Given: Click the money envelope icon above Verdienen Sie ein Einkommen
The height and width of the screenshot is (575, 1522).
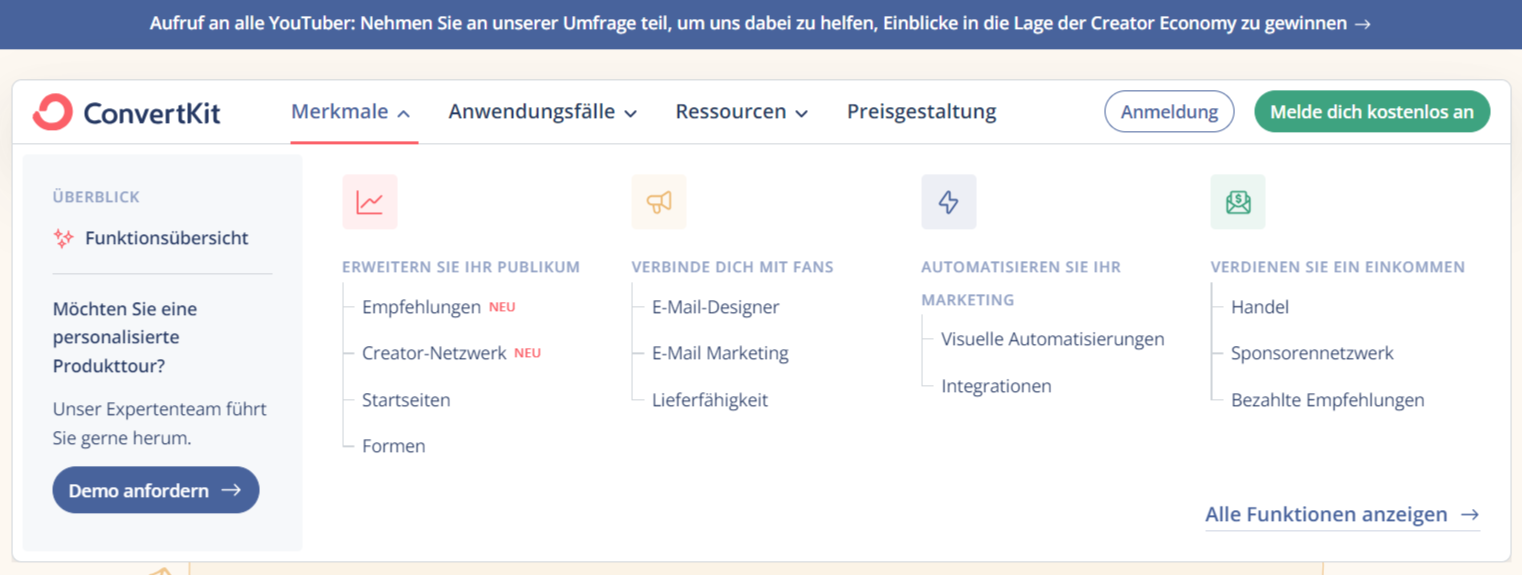Looking at the screenshot, I should (x=1238, y=202).
